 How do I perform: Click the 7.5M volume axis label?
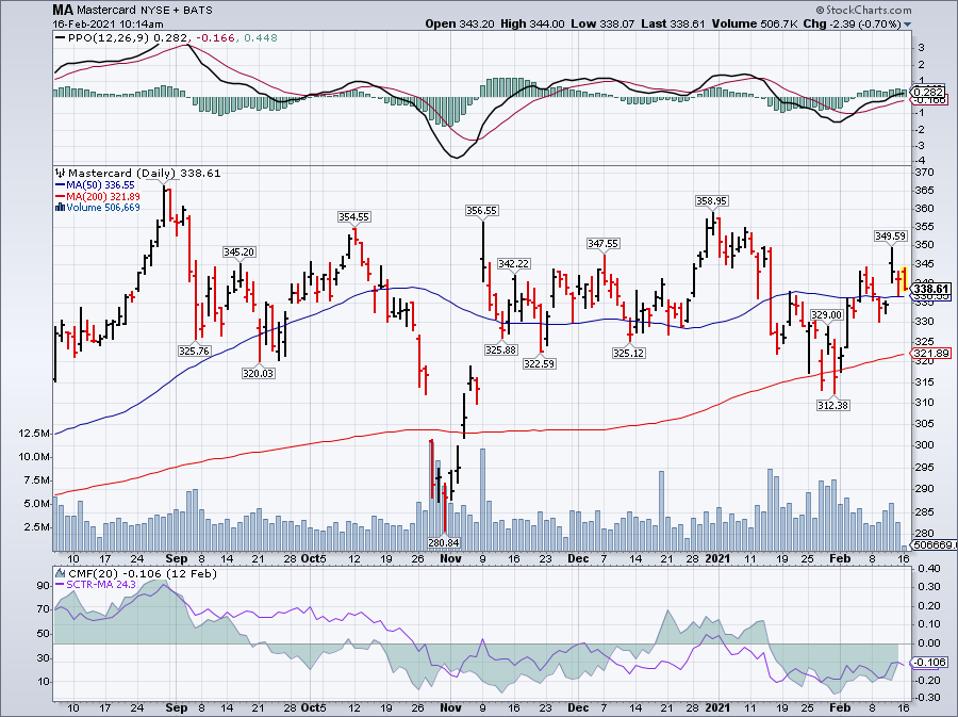click(38, 481)
